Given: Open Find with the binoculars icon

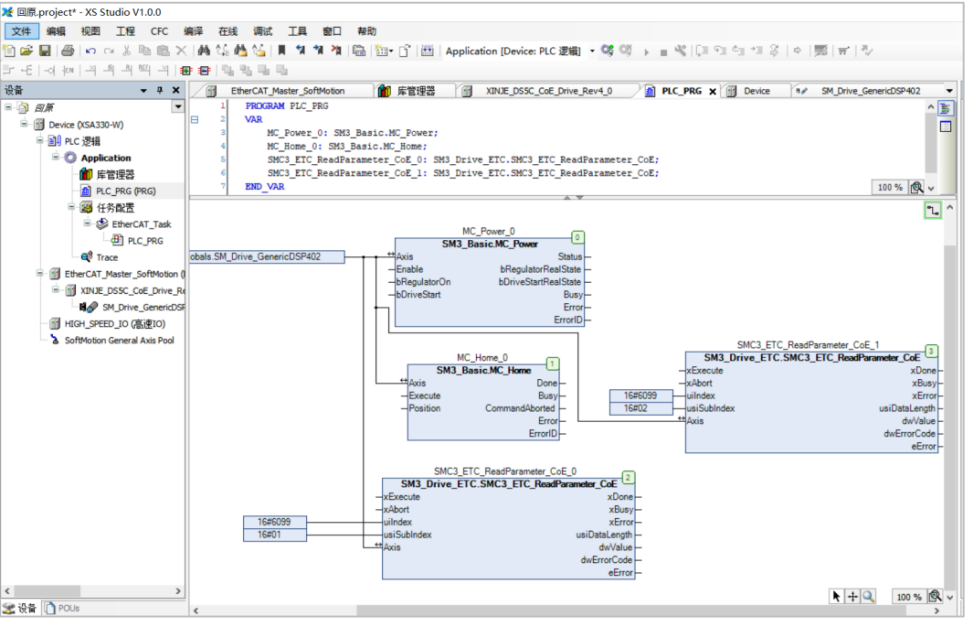Looking at the screenshot, I should (x=204, y=51).
